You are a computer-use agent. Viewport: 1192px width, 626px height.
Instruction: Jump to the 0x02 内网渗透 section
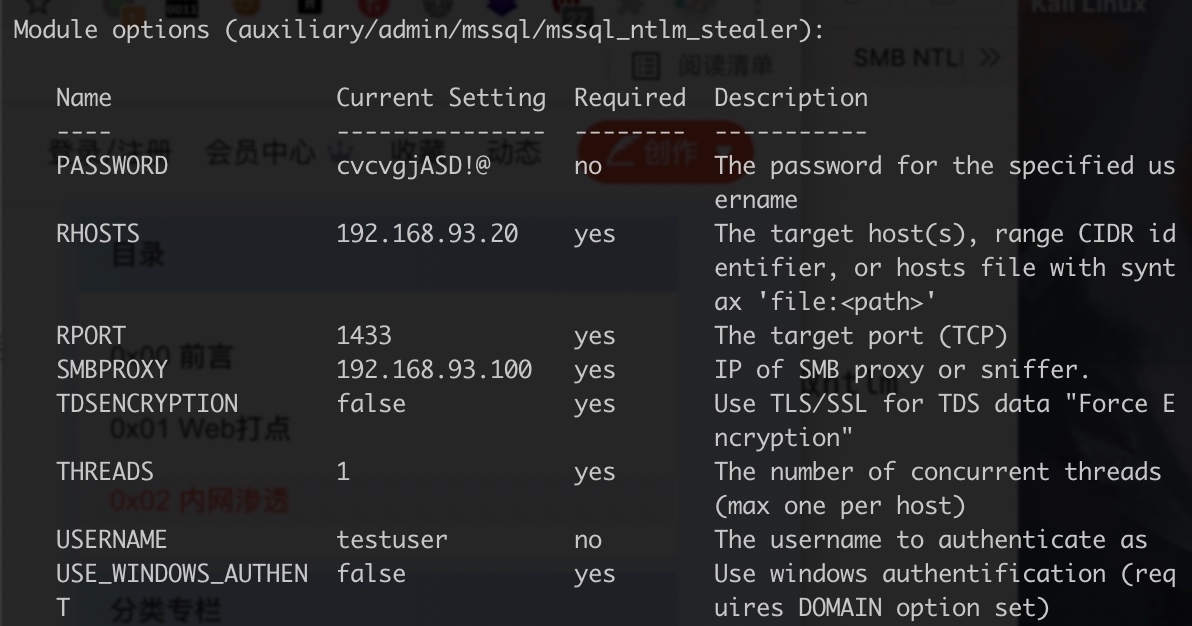point(199,498)
